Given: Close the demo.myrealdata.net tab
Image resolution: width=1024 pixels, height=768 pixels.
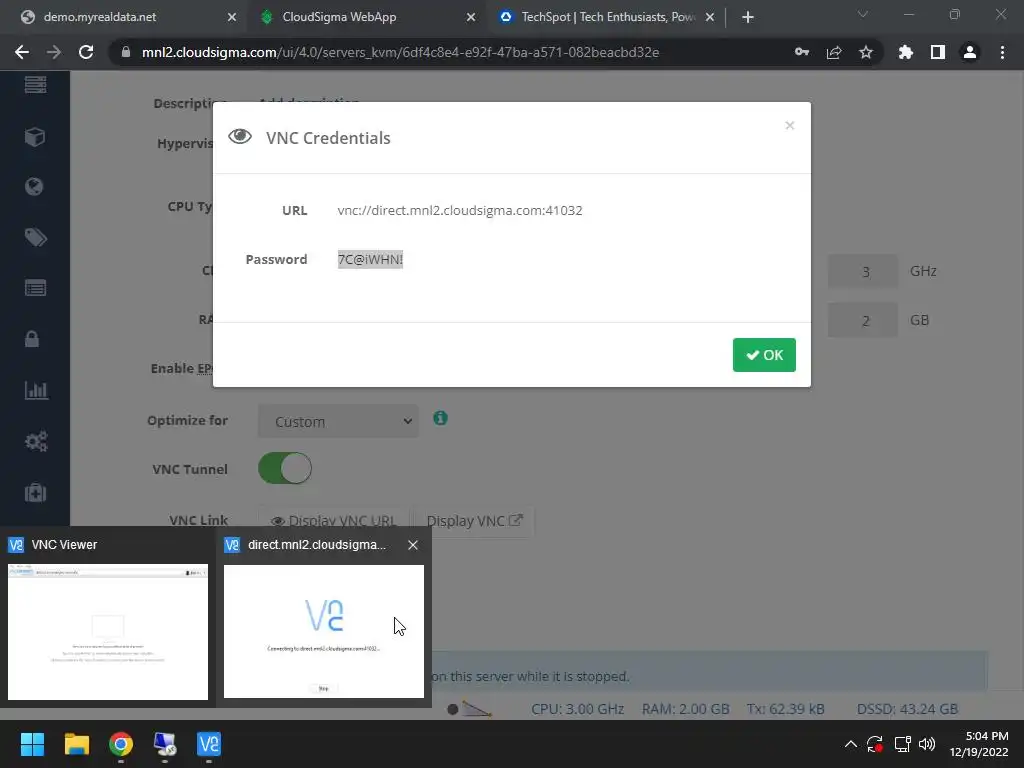Looking at the screenshot, I should point(232,17).
